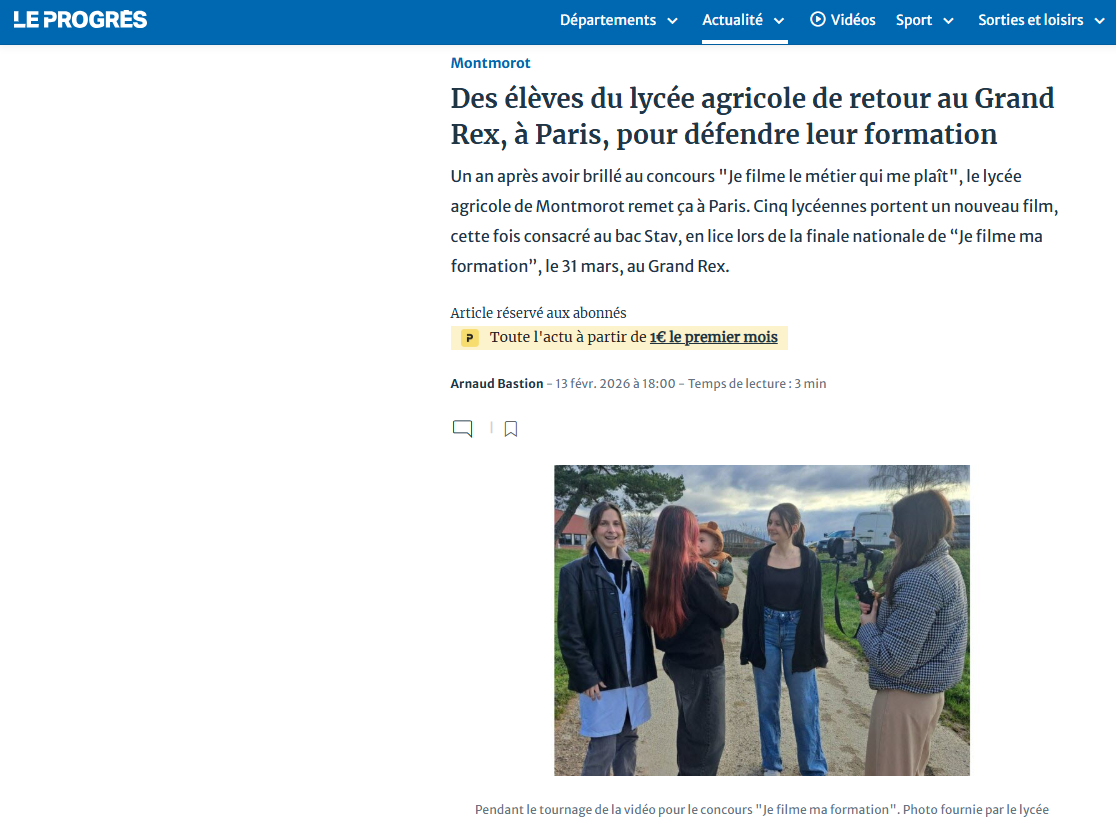Click the '1€ le premier mois' offer link
Viewport: 1116px width, 825px height.
[x=713, y=338]
